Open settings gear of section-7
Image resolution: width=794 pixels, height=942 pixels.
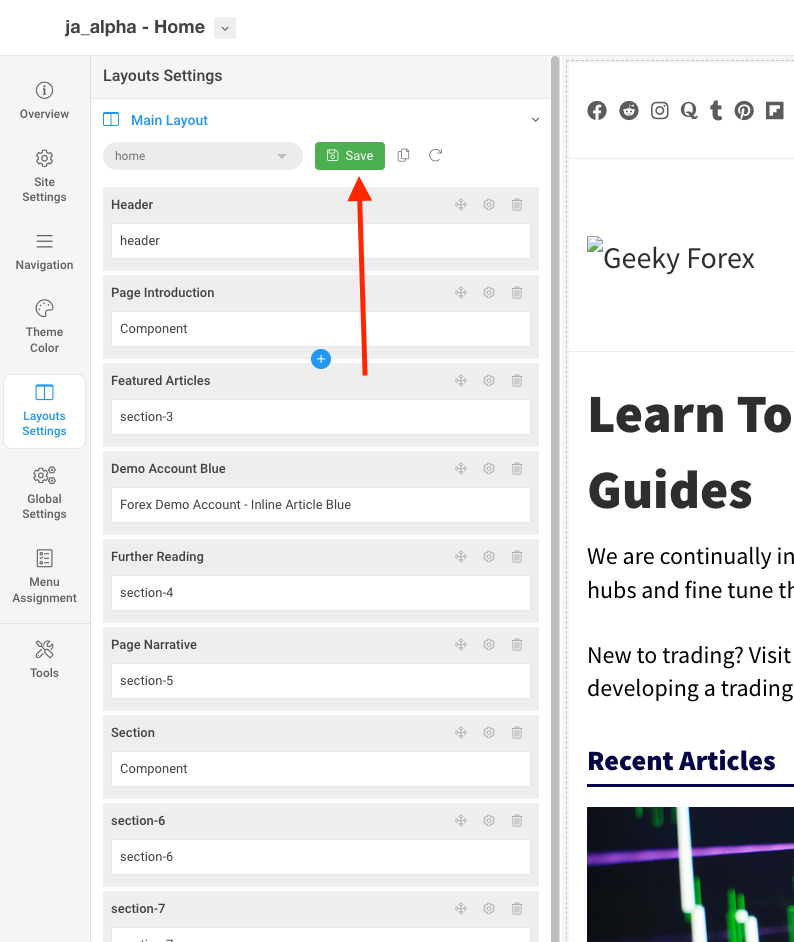tap(489, 908)
